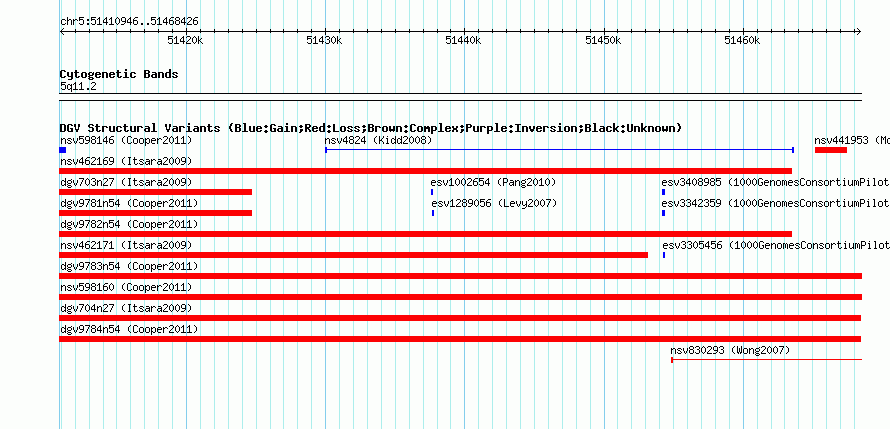Screen dimensions: 890x429
Task: Click the nsv462169 (Itsara2009) label
Action: [126, 161]
